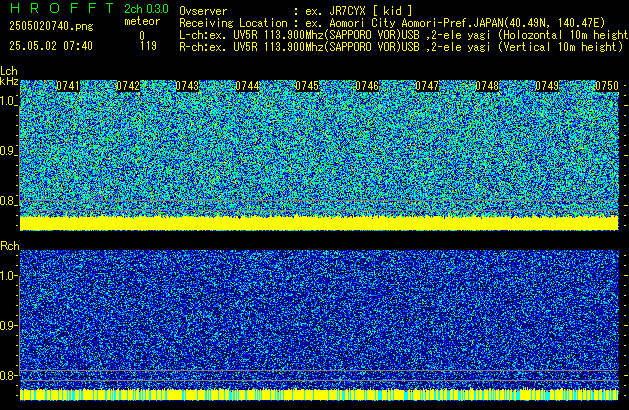Screen dimensions: 629x410
Task: Click the 0.8 tick on Rch axis
Action: tap(8, 375)
